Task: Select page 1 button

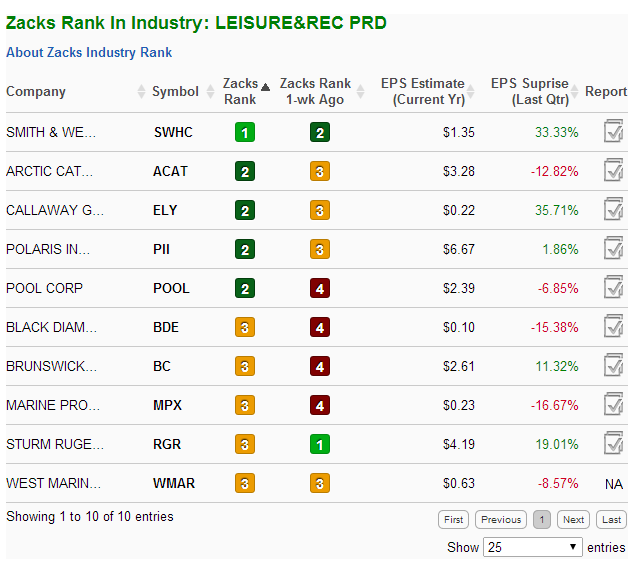Action: [x=542, y=519]
